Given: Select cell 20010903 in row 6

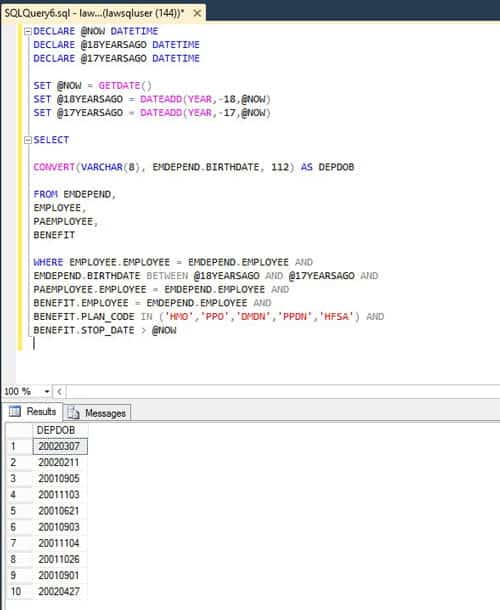Looking at the screenshot, I should pos(60,527).
